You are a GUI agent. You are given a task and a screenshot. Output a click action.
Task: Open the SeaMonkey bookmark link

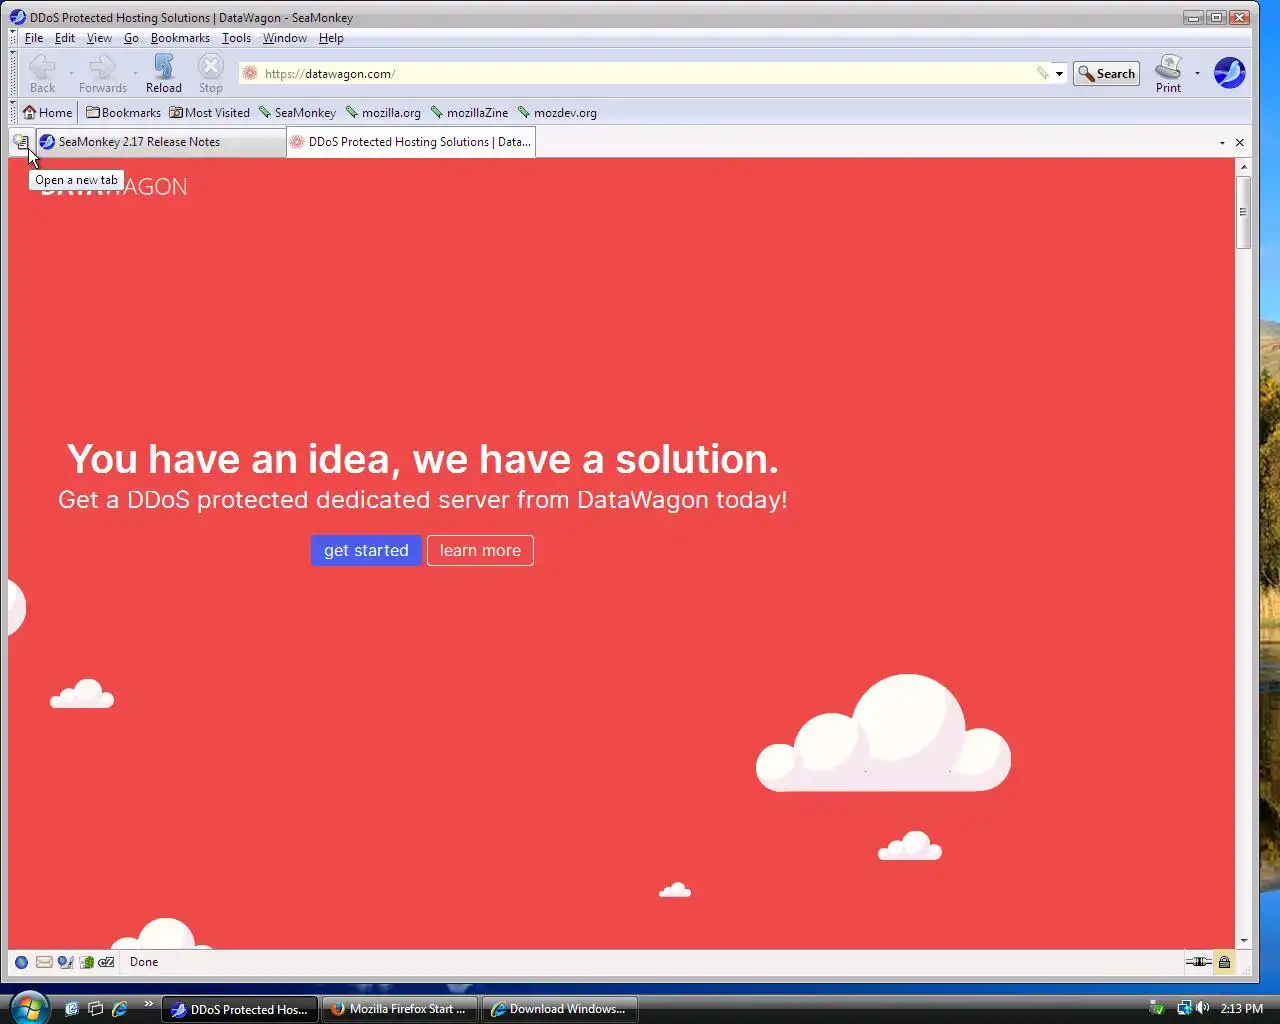pos(297,112)
